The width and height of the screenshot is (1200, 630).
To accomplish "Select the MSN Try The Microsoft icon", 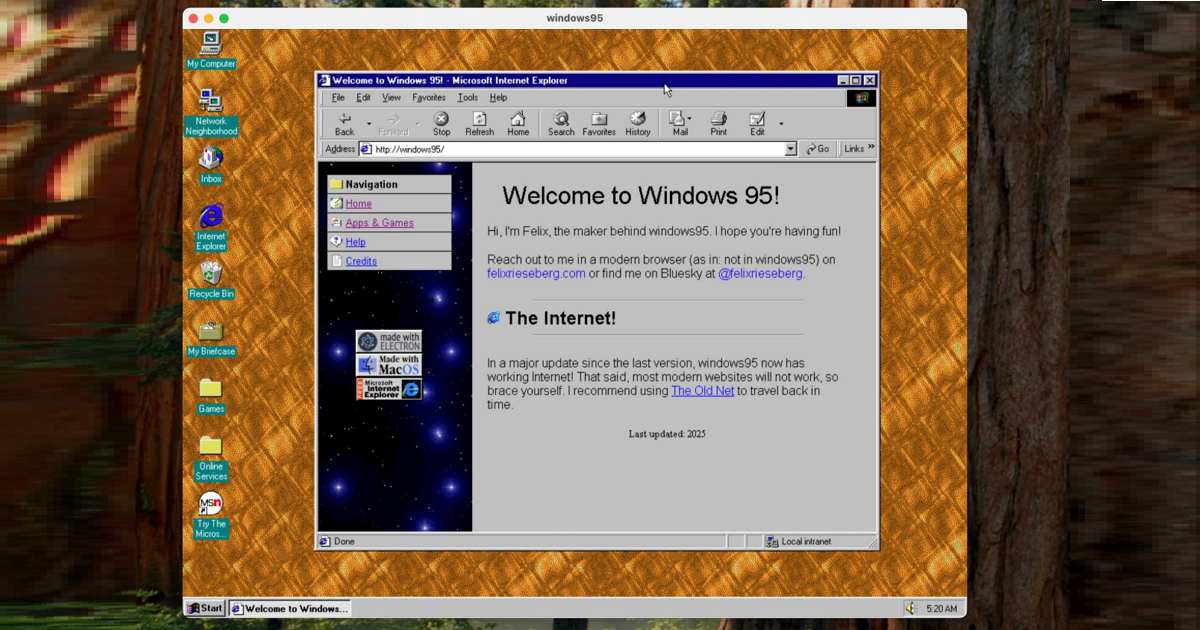I will coord(211,516).
